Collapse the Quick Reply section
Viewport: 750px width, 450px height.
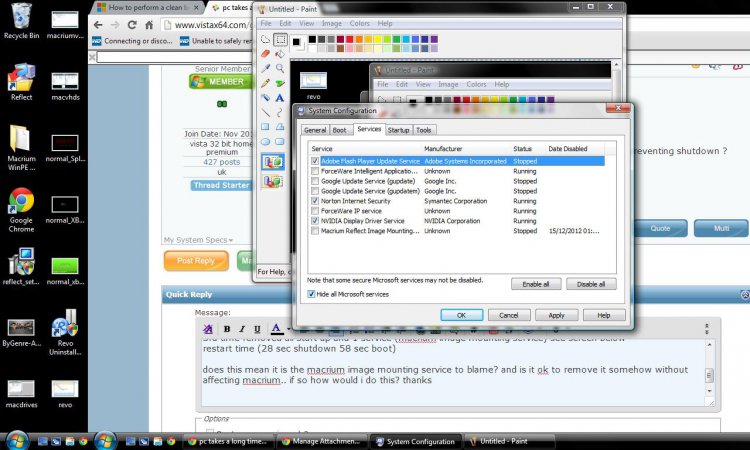(745, 295)
